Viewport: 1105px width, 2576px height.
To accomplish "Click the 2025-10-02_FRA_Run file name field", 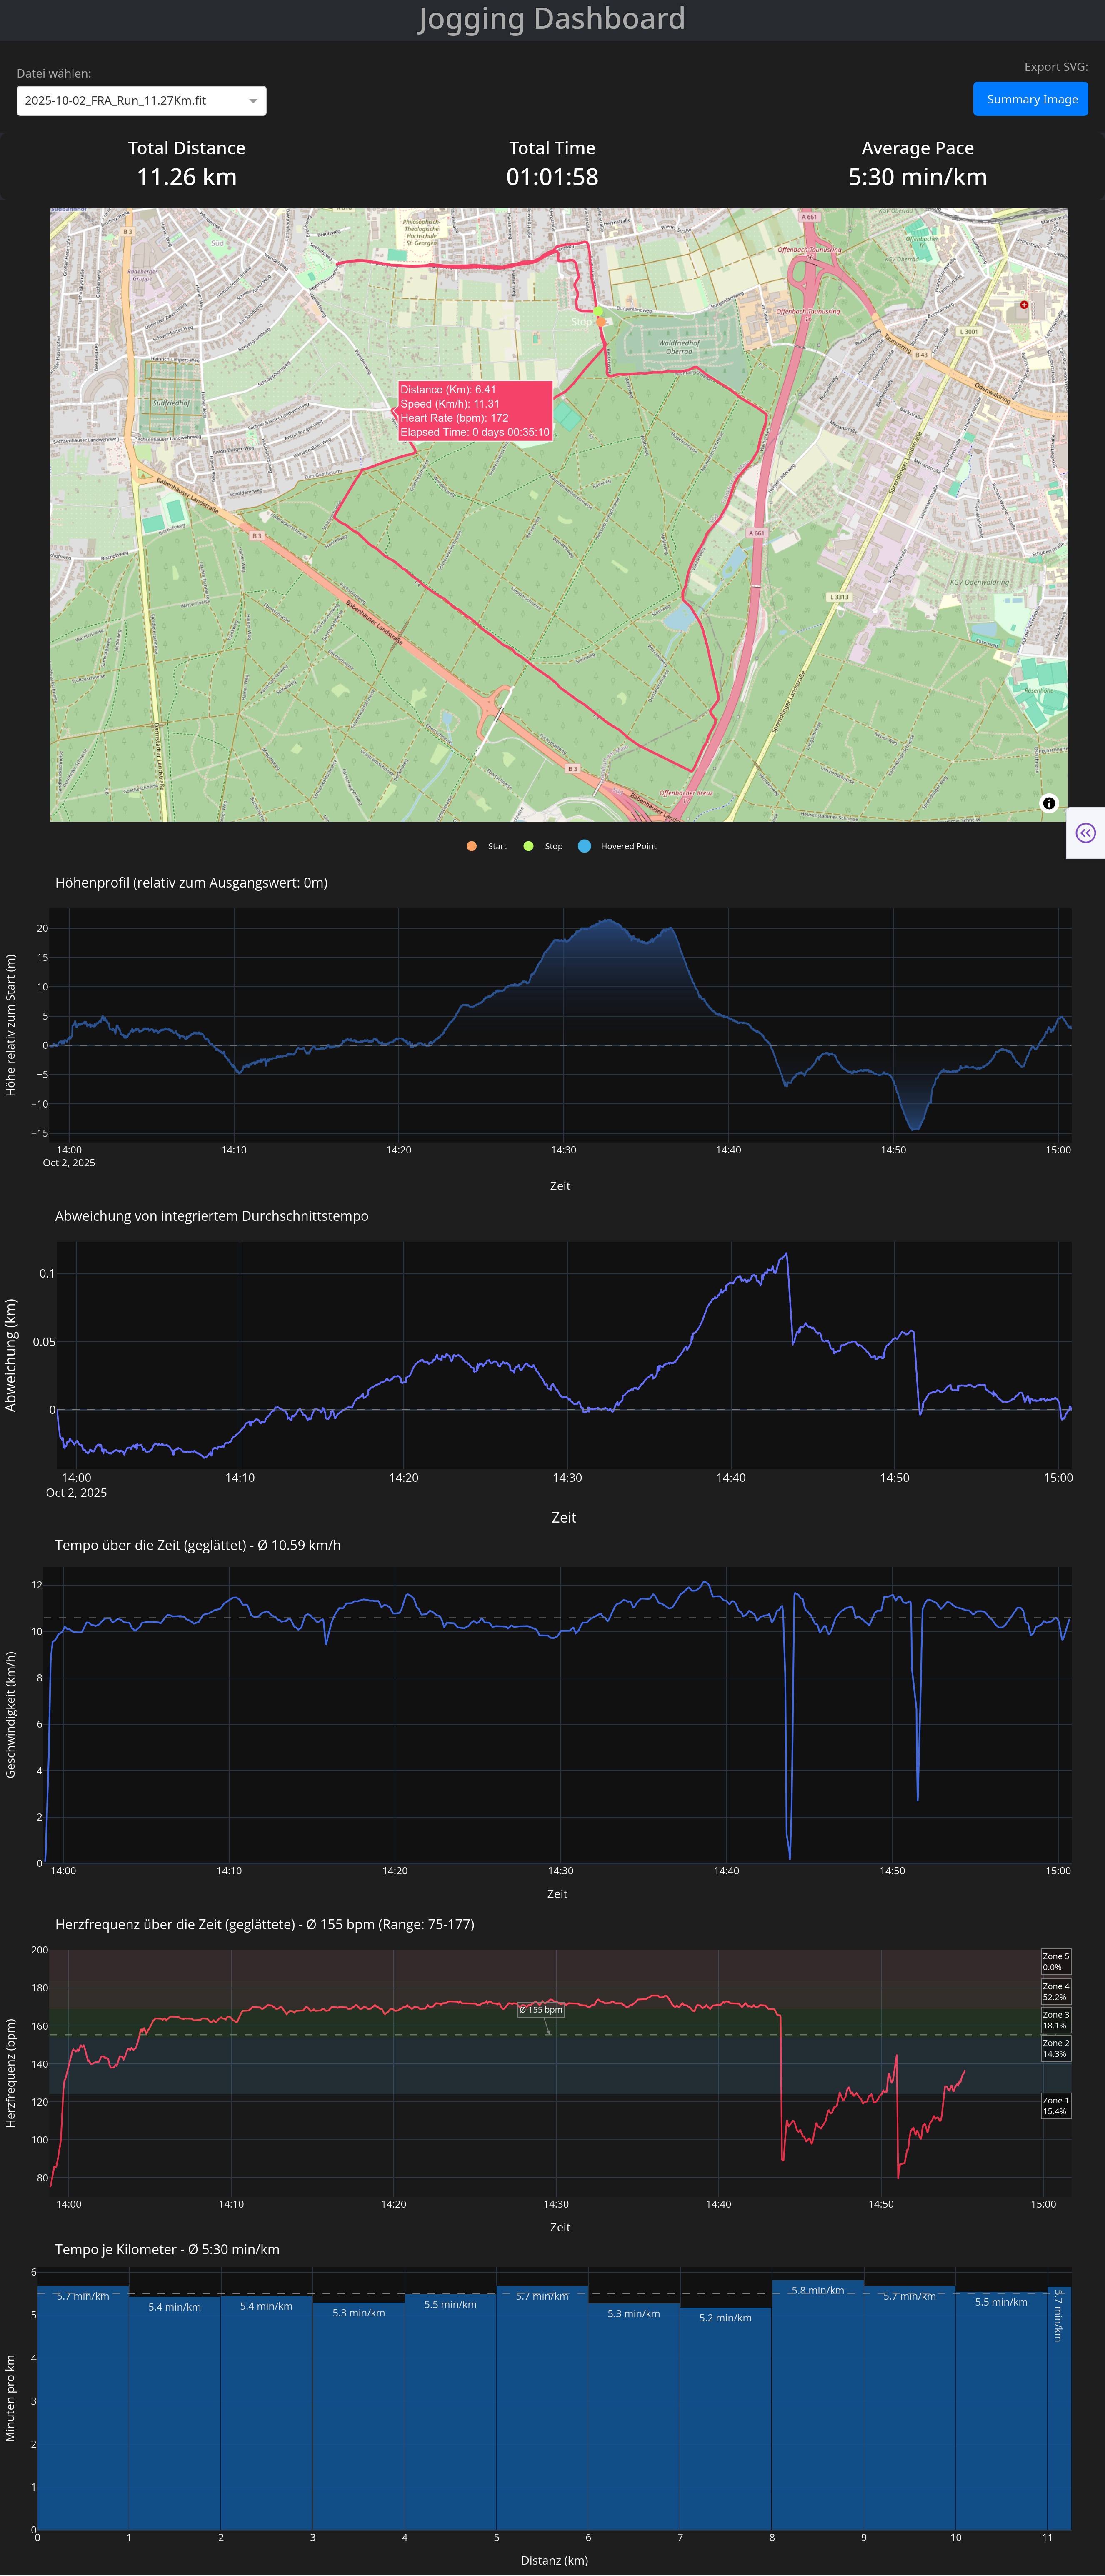I will (x=115, y=101).
